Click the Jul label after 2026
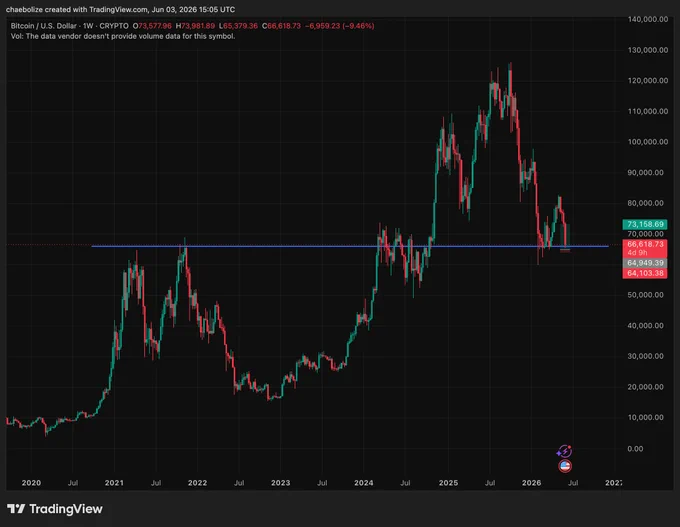This screenshot has height=527, width=680. coord(573,483)
